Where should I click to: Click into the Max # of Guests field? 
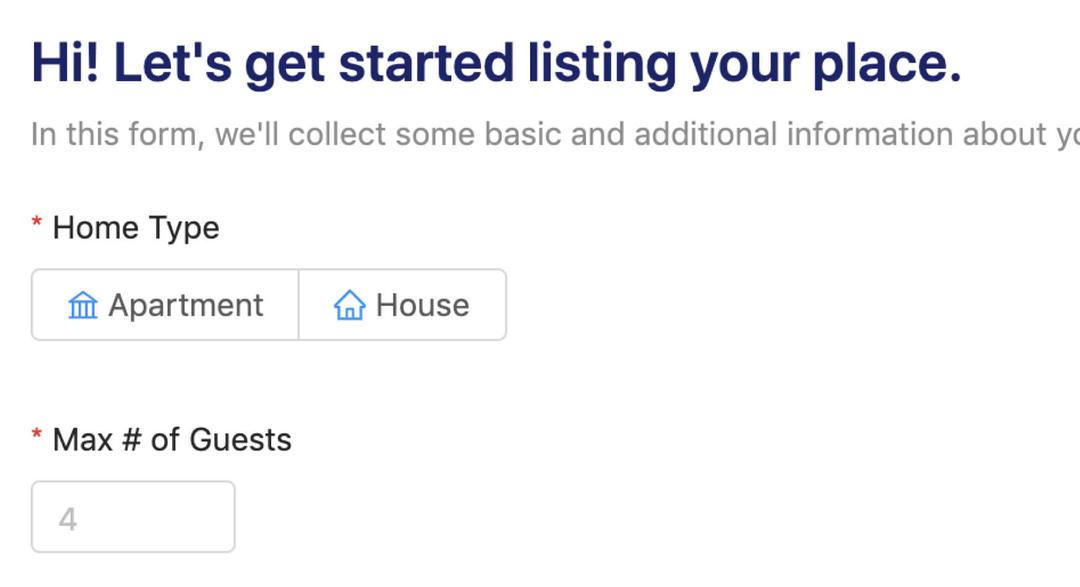(x=133, y=517)
